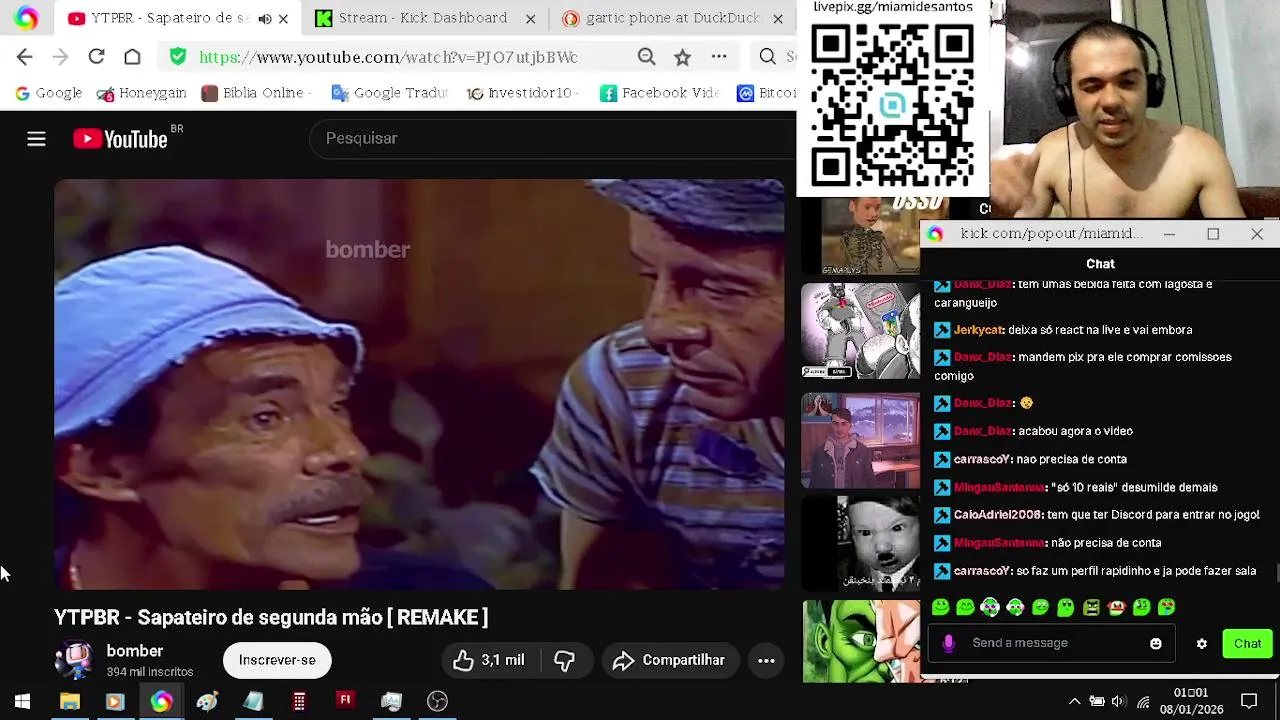Viewport: 1280px width, 720px height.
Task: Close the YTPBR YouTube tab
Action: coord(283,18)
